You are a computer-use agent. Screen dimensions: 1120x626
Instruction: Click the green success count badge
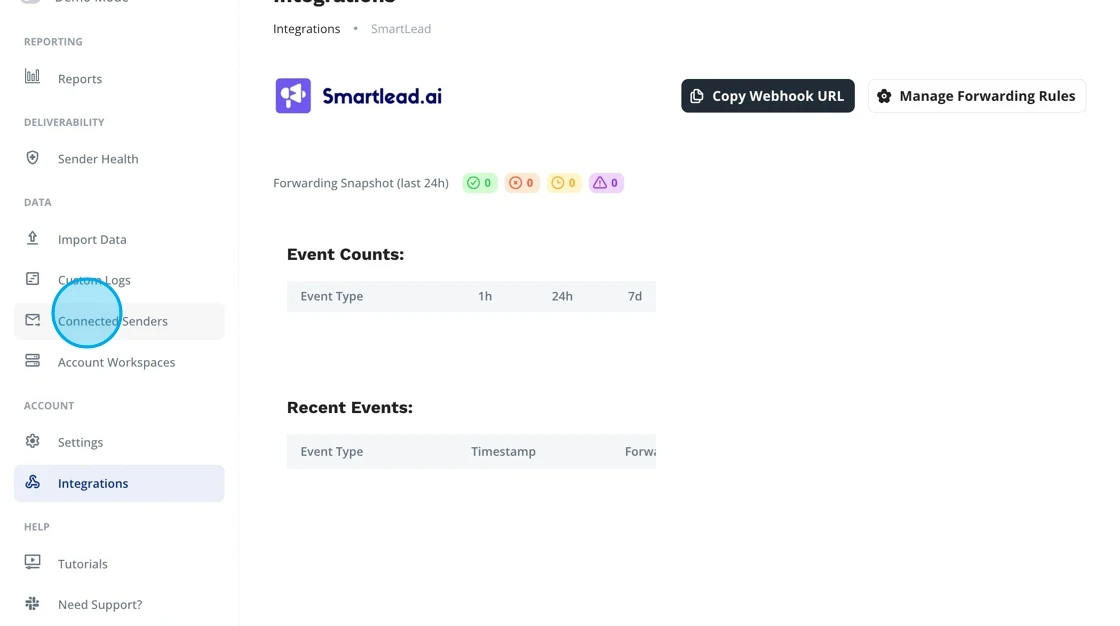coord(479,182)
